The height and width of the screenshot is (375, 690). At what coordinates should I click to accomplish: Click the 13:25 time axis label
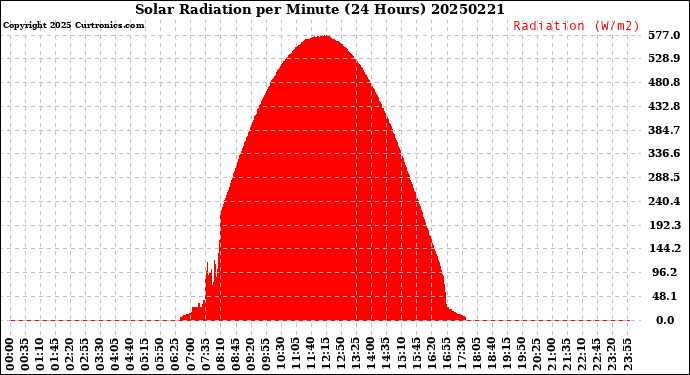coord(356,355)
